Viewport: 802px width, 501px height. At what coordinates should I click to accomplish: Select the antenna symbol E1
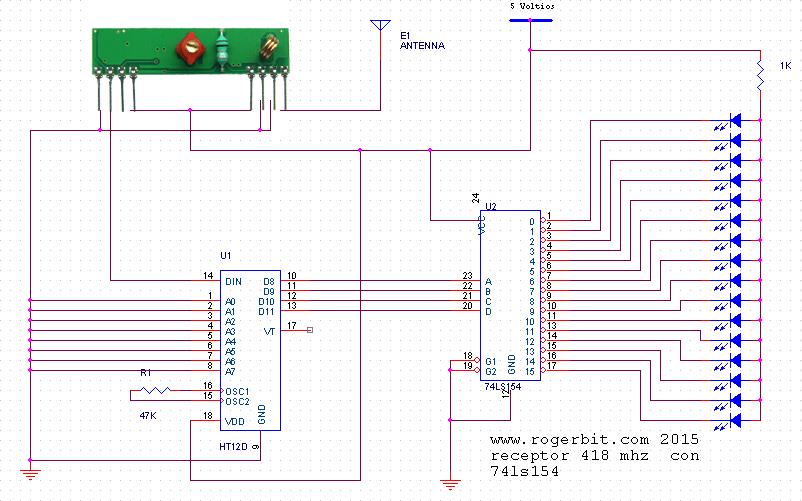[381, 26]
